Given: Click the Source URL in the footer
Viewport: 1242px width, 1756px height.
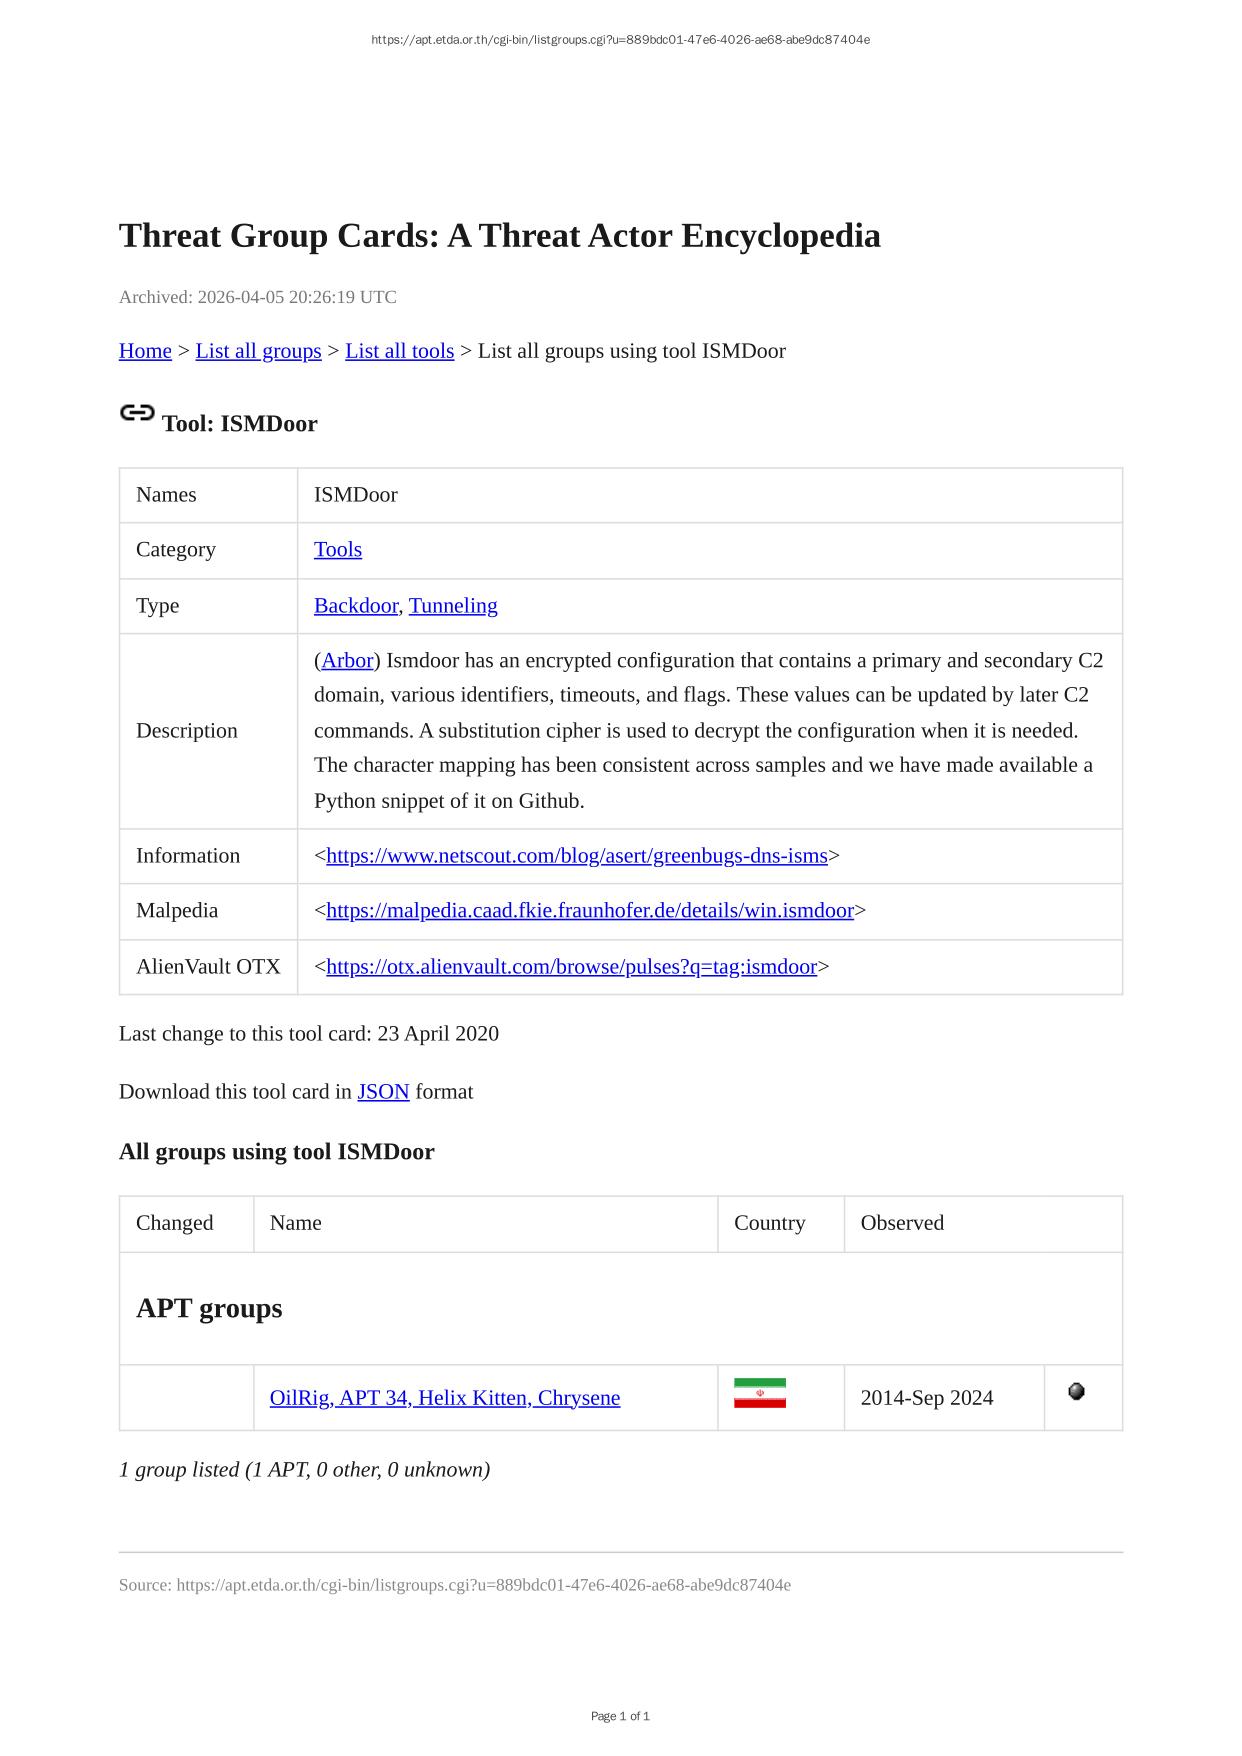Looking at the screenshot, I should (x=483, y=1585).
